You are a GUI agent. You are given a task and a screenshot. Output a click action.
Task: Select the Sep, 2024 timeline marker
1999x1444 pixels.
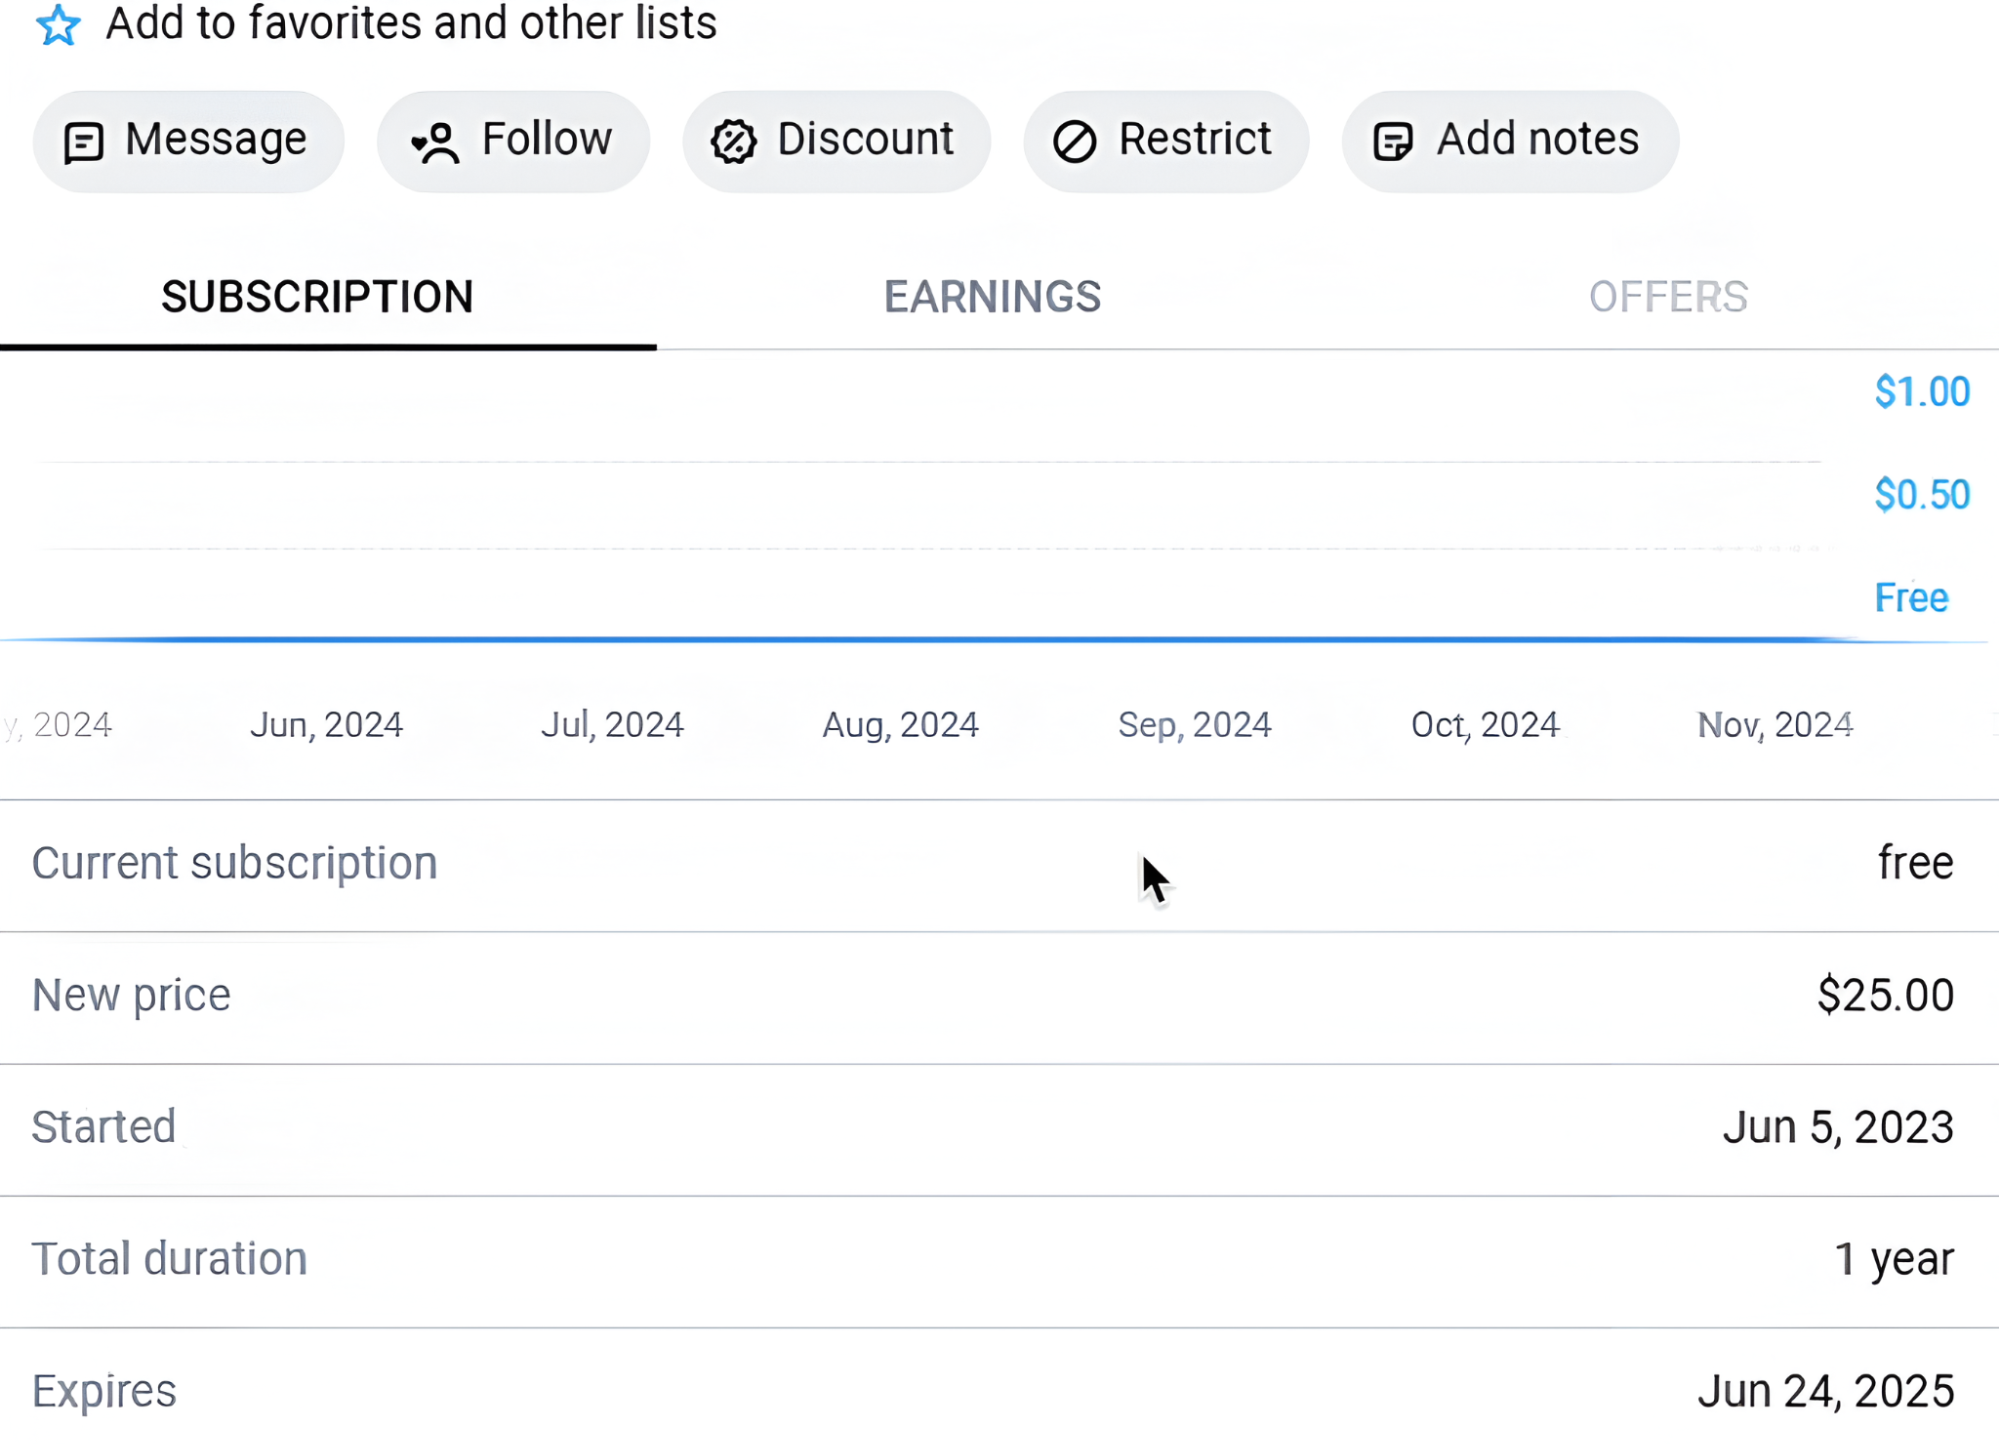coord(1194,725)
